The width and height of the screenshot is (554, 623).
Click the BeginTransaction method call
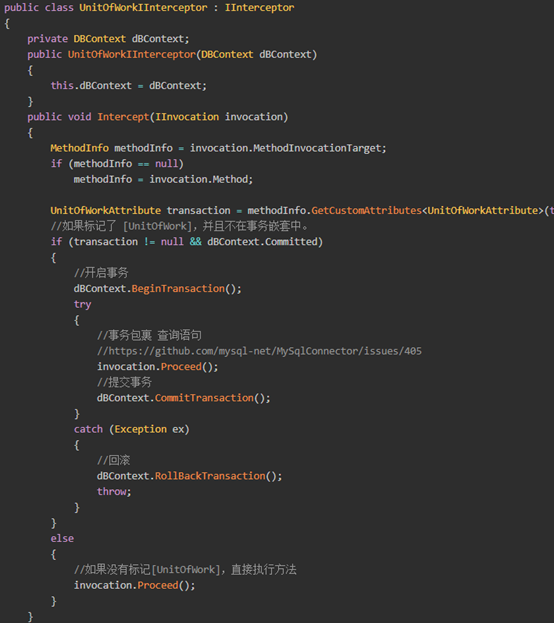point(178,289)
